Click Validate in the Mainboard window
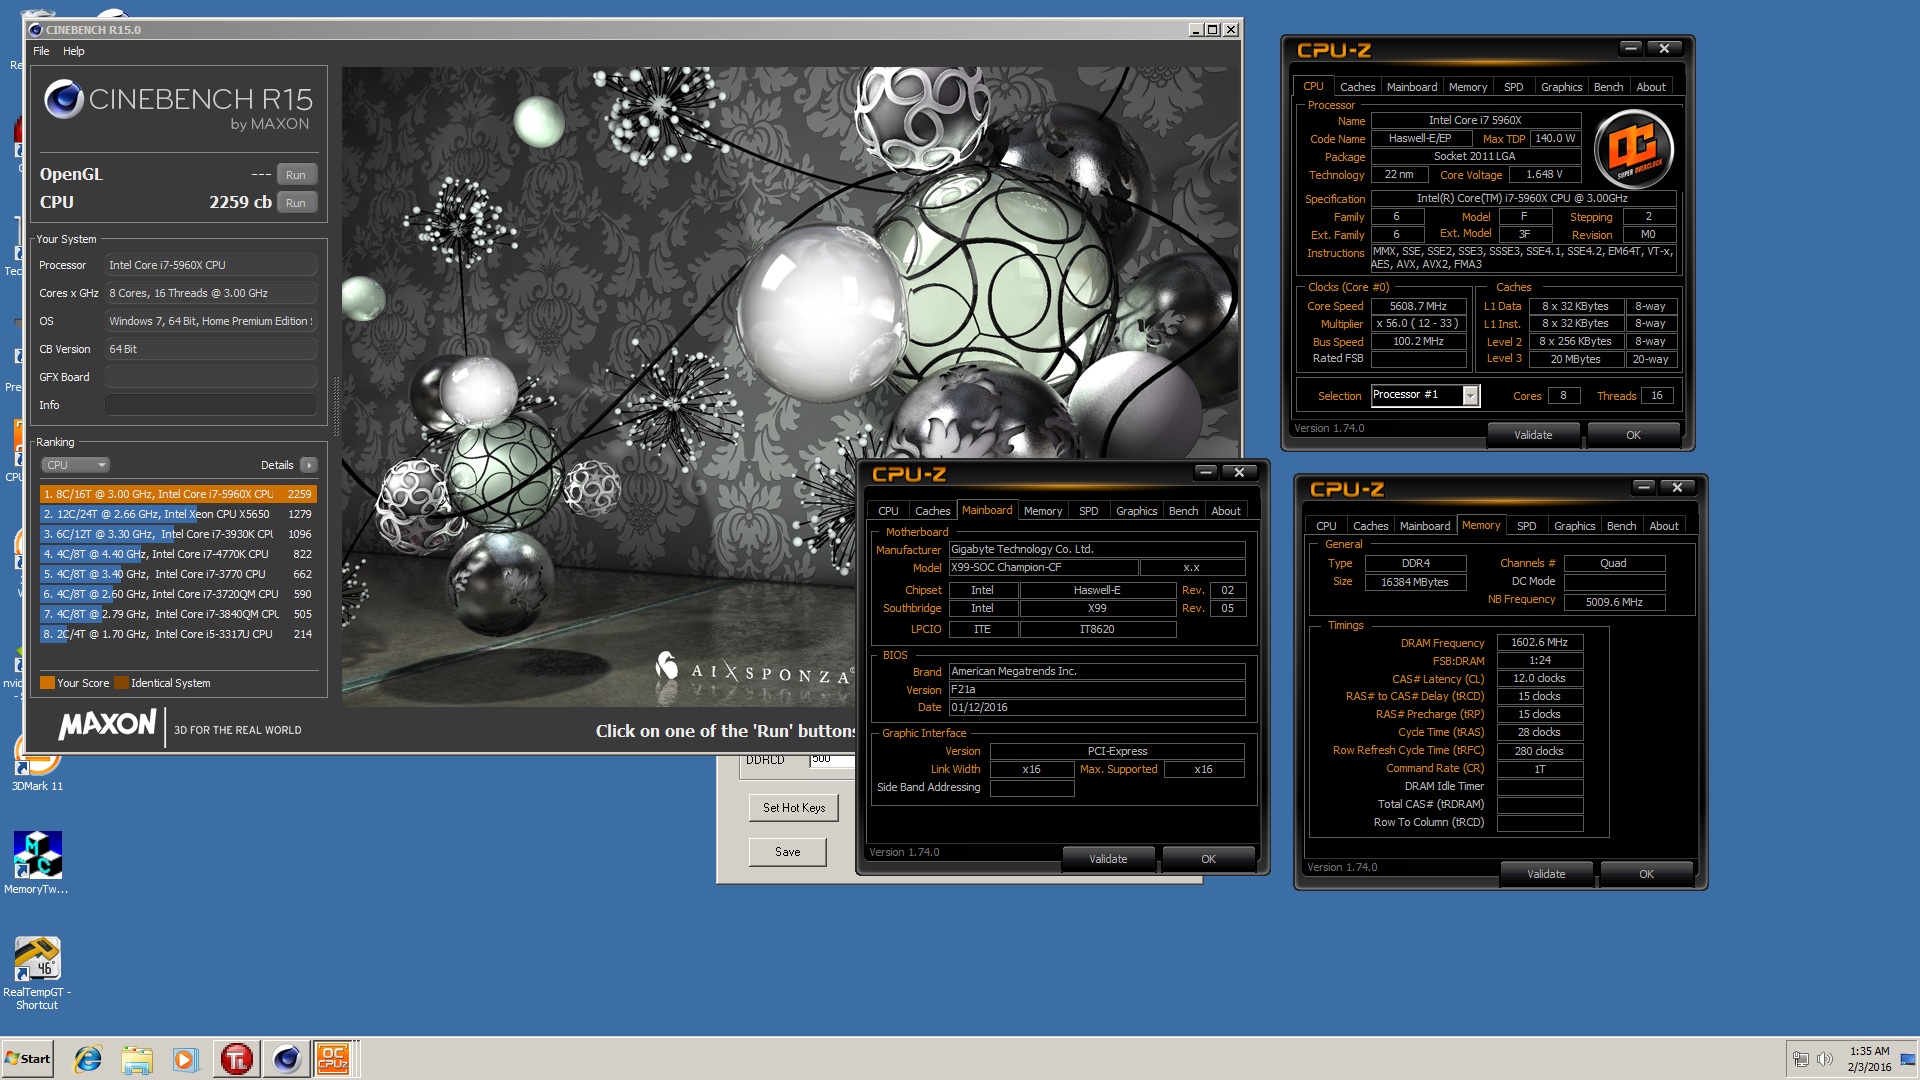The height and width of the screenshot is (1080, 1920). click(x=1108, y=859)
